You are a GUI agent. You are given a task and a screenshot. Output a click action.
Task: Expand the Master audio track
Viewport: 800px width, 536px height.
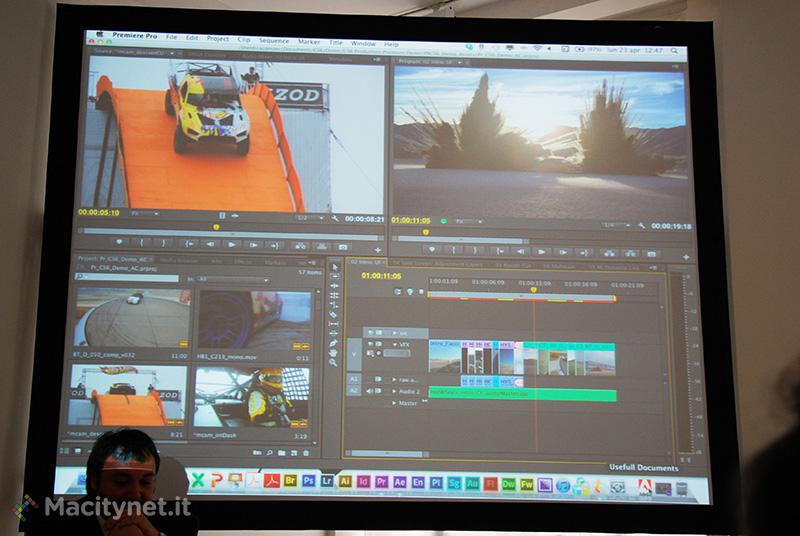[x=394, y=403]
